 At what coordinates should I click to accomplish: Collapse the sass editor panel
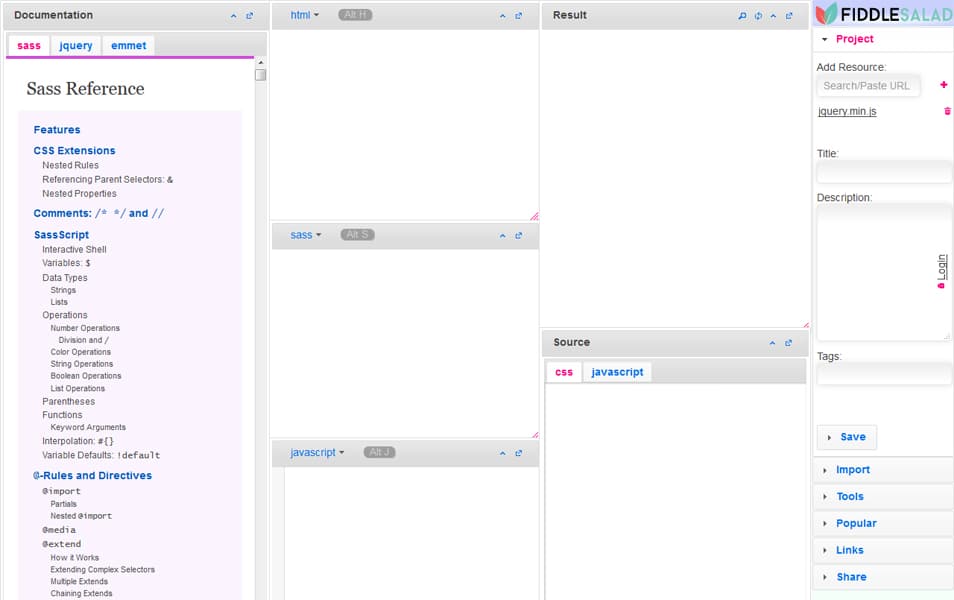click(502, 236)
